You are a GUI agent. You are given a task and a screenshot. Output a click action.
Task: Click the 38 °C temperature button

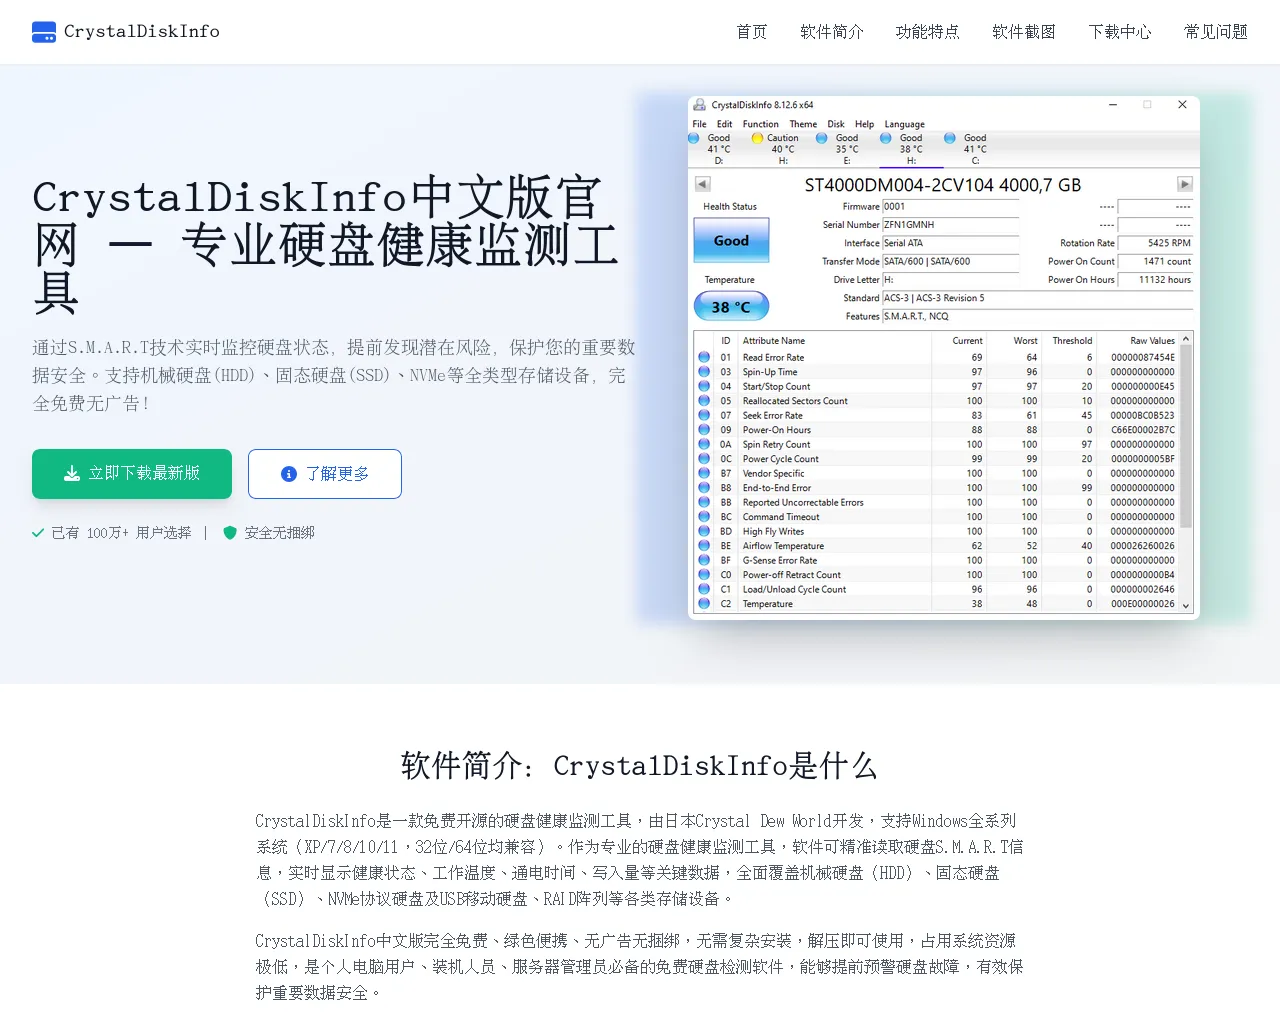coord(731,307)
